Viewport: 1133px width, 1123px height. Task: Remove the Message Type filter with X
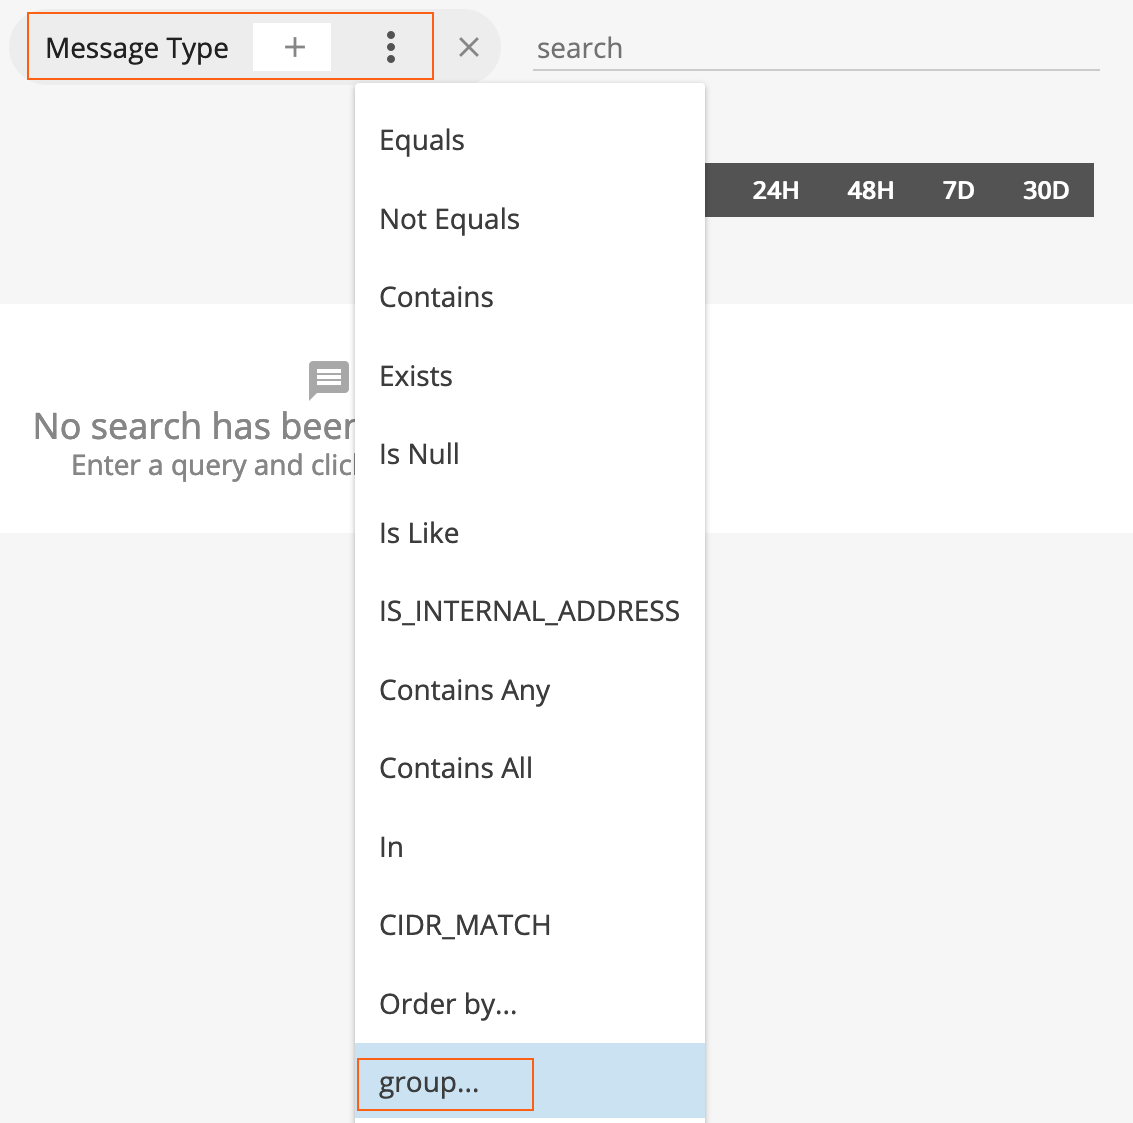coord(468,48)
